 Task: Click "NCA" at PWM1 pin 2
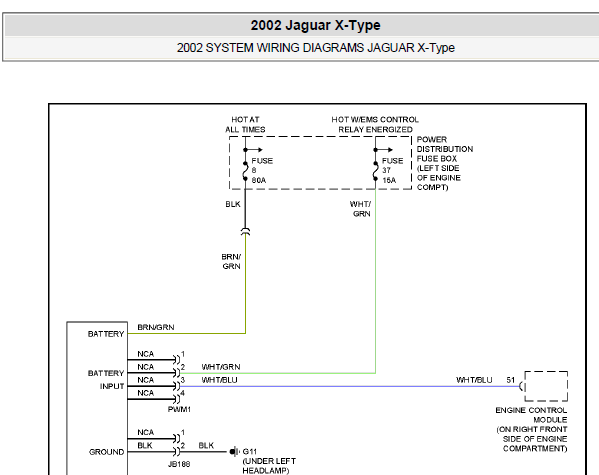[x=146, y=367]
